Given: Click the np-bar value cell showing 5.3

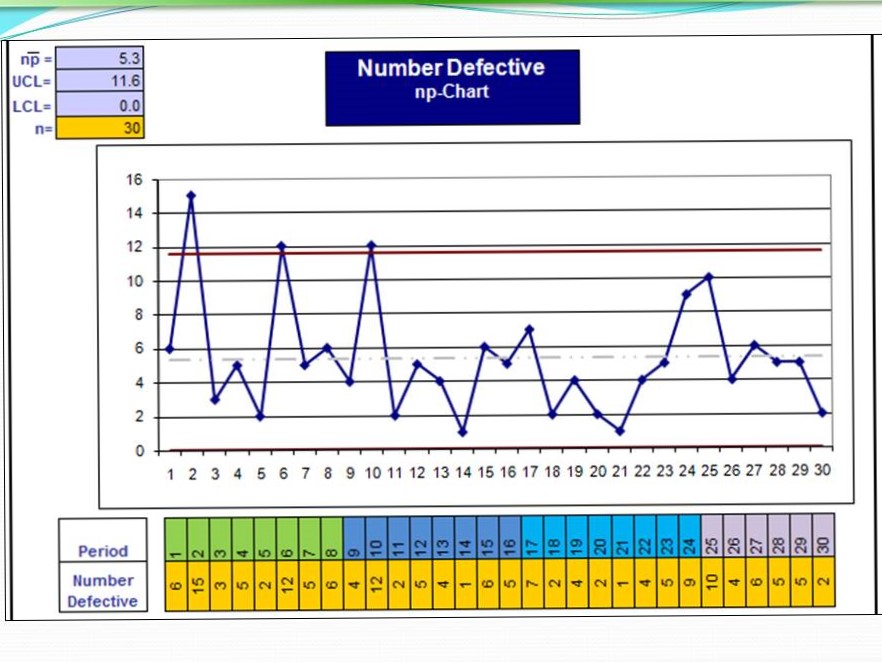Looking at the screenshot, I should 101,60.
